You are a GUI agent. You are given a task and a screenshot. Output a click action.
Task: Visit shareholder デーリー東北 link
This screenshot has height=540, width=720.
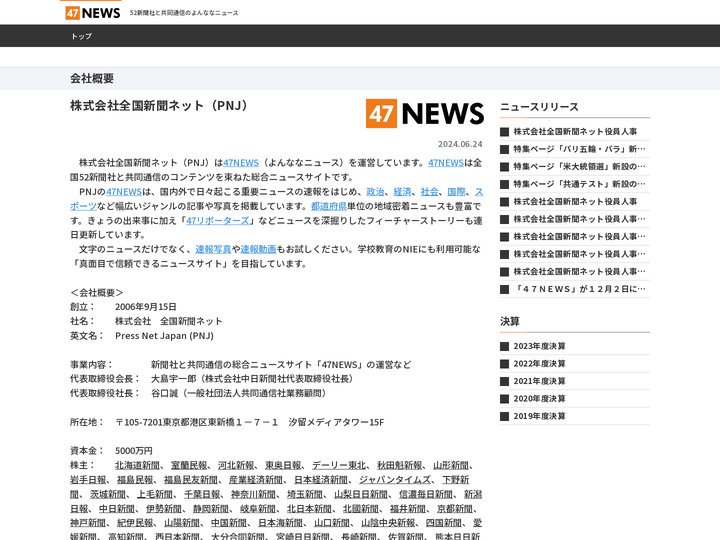339,465
